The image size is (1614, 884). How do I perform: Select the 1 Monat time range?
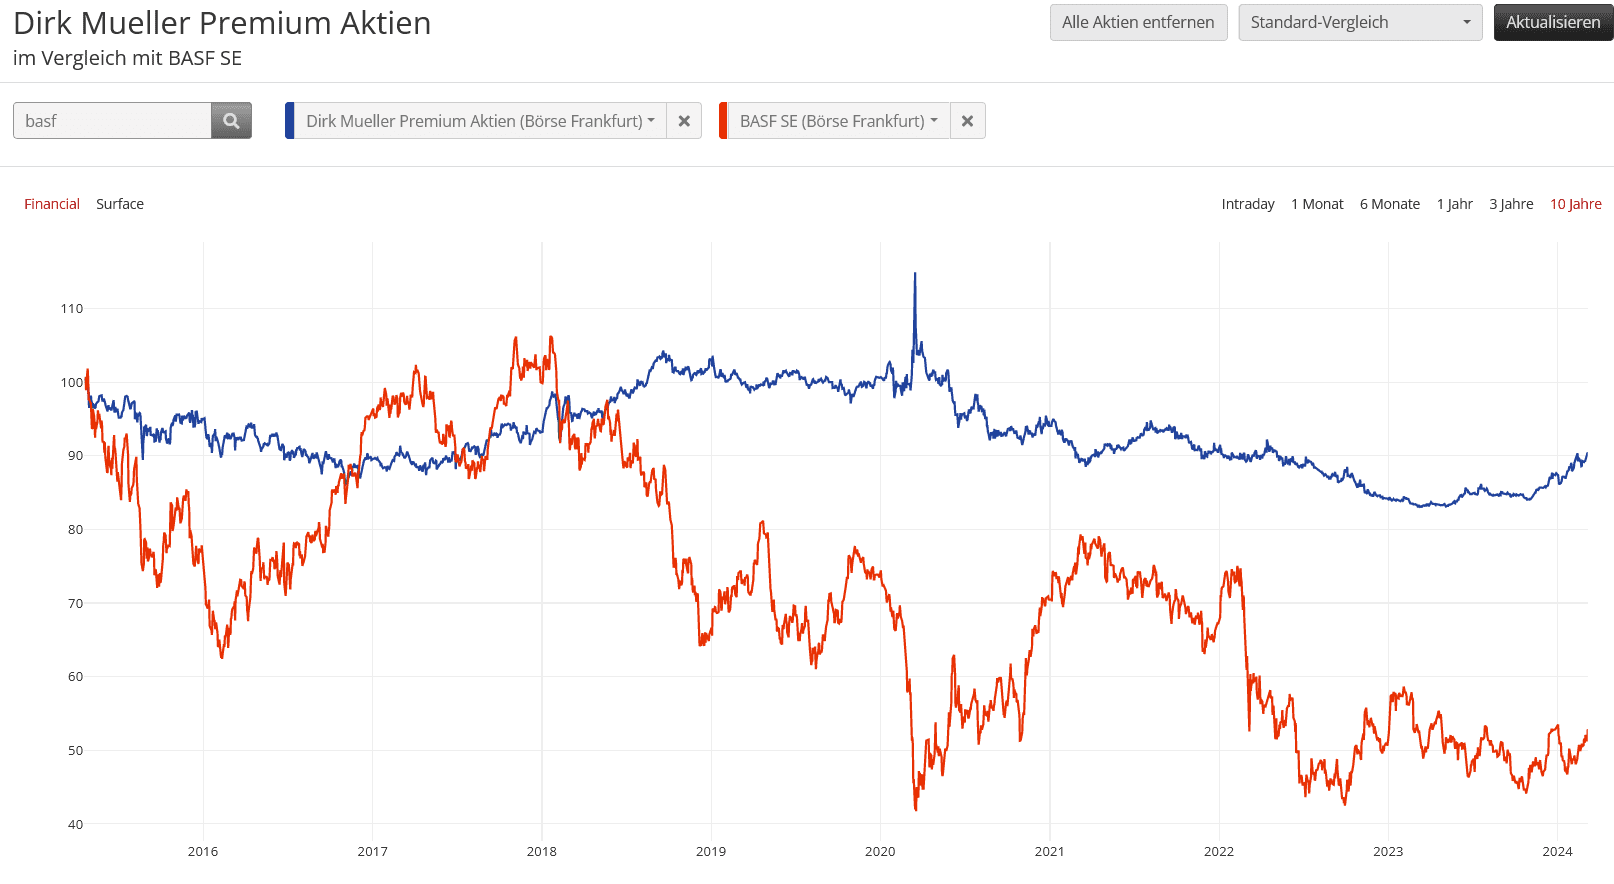(1317, 204)
